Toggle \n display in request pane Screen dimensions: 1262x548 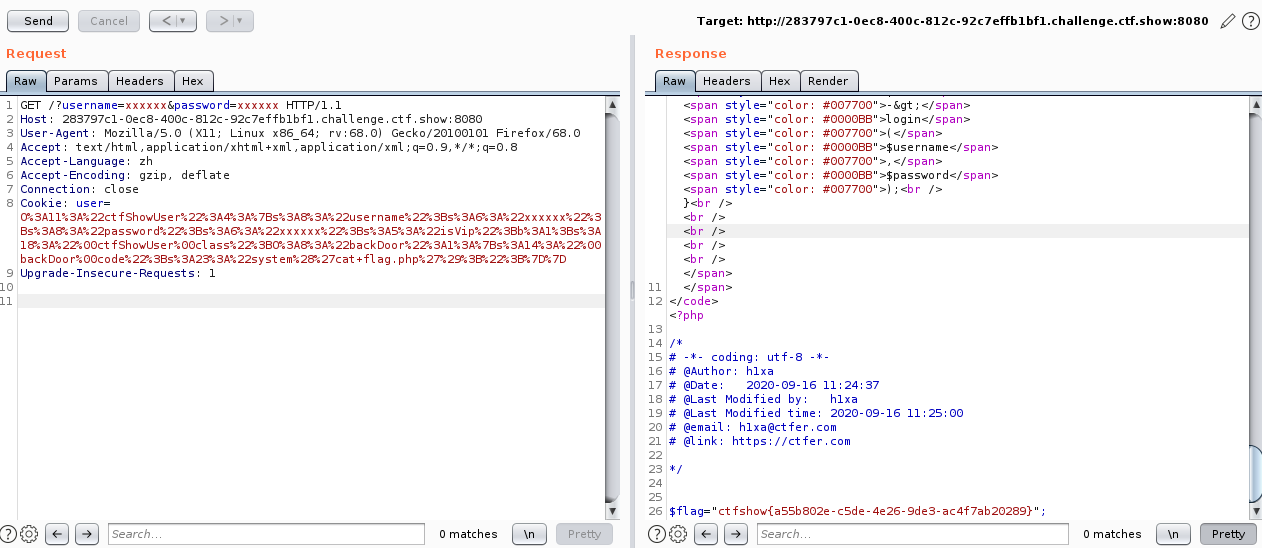pyautogui.click(x=530, y=534)
